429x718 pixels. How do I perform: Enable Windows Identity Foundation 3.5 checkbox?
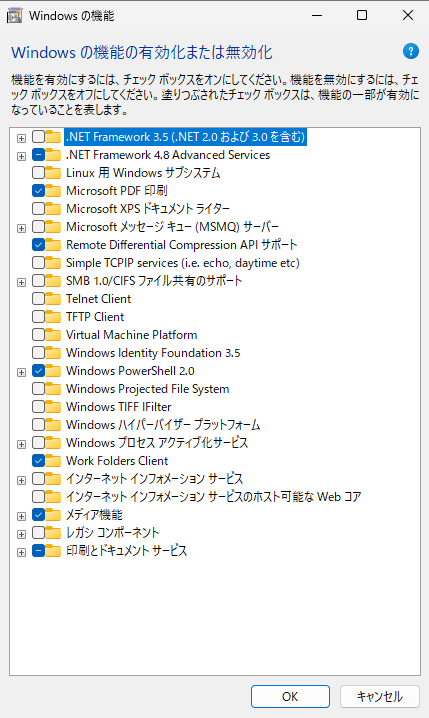click(38, 353)
